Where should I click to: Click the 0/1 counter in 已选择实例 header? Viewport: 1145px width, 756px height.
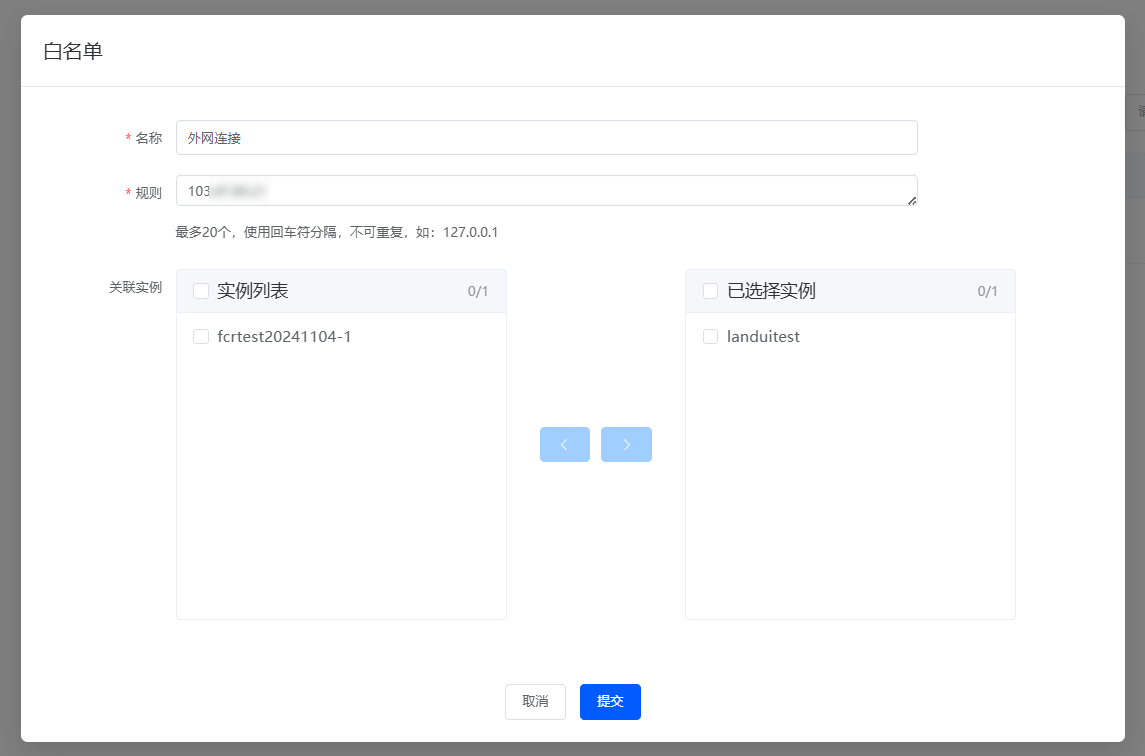click(987, 292)
